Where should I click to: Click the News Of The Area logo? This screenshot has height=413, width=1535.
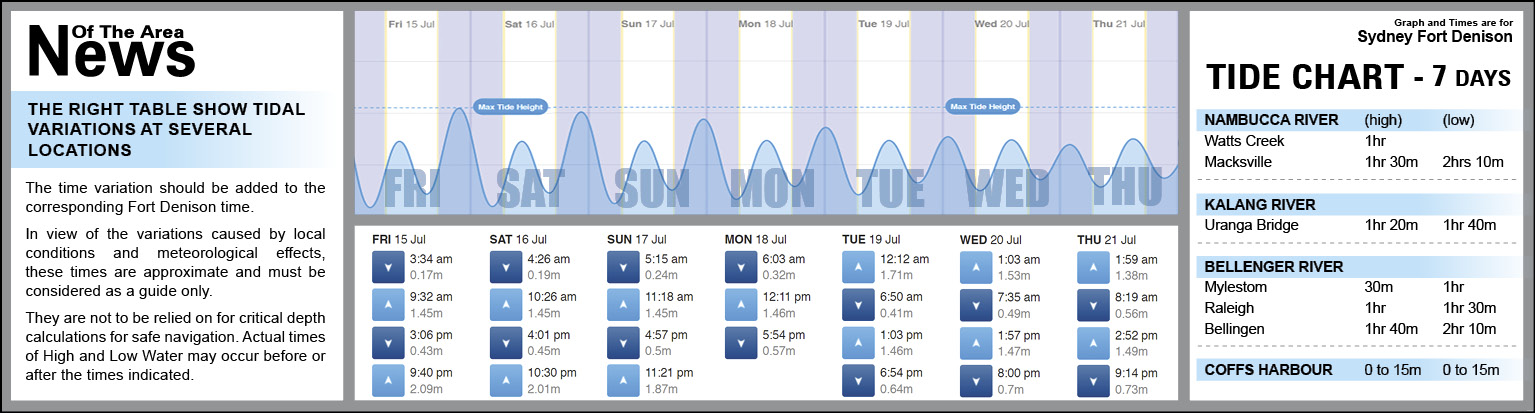(110, 50)
